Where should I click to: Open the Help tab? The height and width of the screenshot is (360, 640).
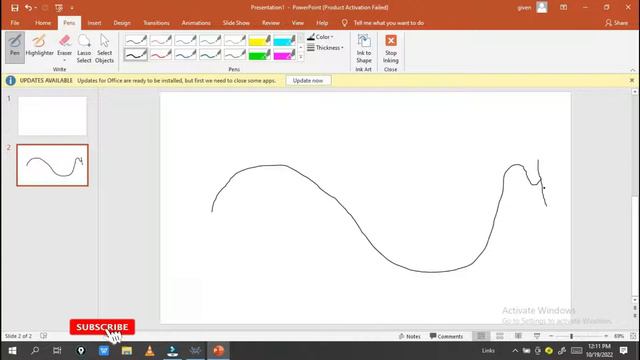coord(322,23)
